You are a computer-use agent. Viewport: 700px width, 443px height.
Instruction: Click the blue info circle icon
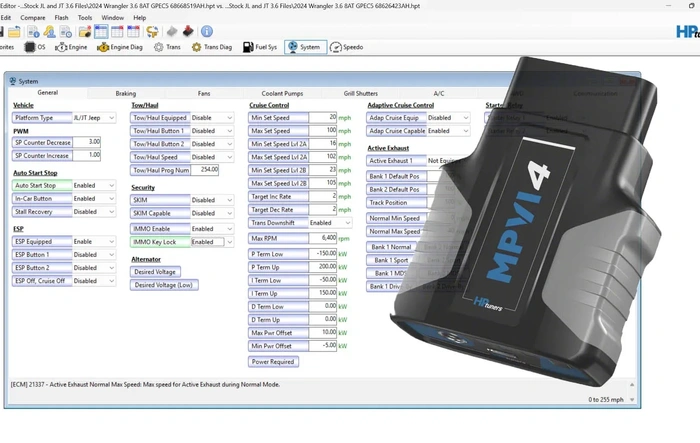pyautogui.click(x=207, y=32)
